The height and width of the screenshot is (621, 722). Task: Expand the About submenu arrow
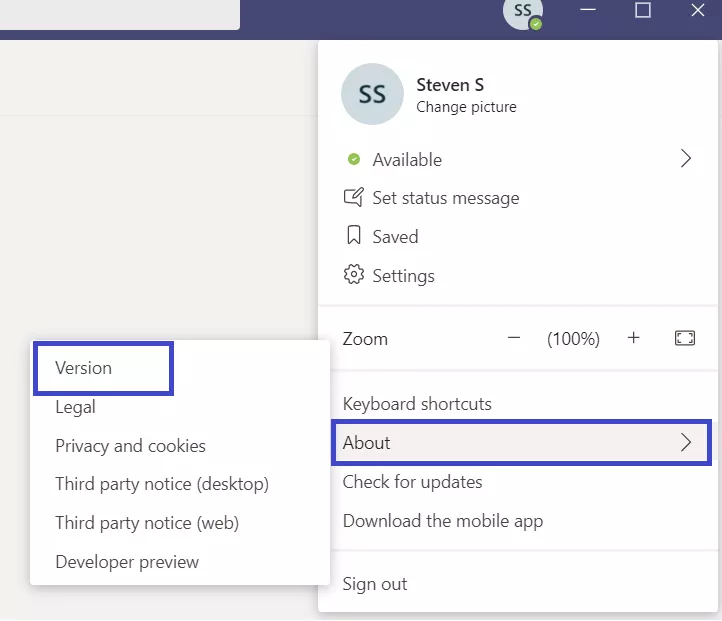(686, 442)
